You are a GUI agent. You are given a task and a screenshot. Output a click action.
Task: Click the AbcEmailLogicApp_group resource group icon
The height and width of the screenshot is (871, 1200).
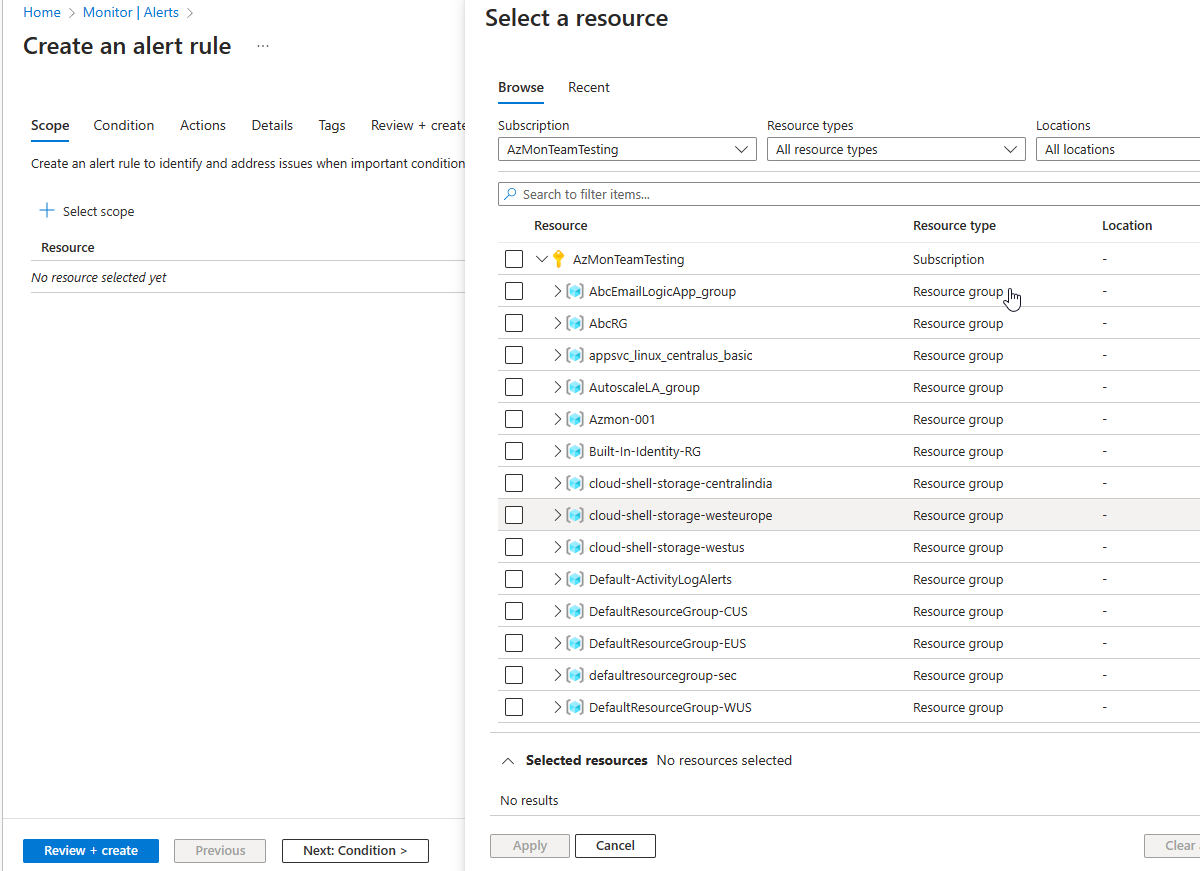point(575,291)
